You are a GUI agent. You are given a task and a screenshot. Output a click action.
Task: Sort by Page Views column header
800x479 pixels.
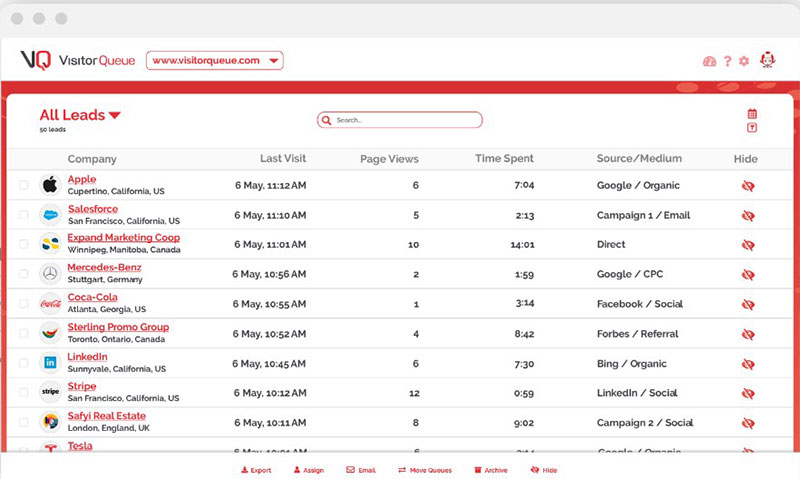coord(389,159)
